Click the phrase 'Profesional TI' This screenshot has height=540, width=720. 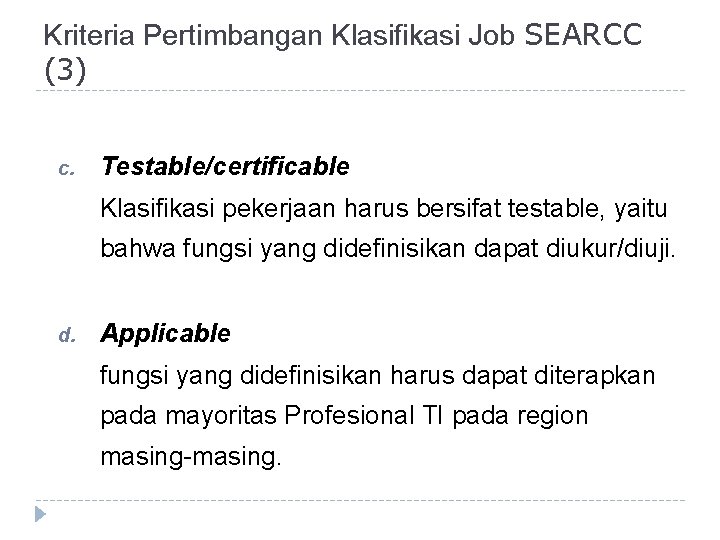point(363,415)
